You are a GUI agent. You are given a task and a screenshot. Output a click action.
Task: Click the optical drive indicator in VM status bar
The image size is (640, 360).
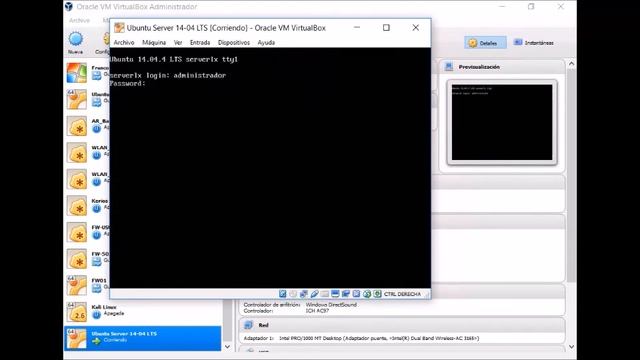(293, 293)
